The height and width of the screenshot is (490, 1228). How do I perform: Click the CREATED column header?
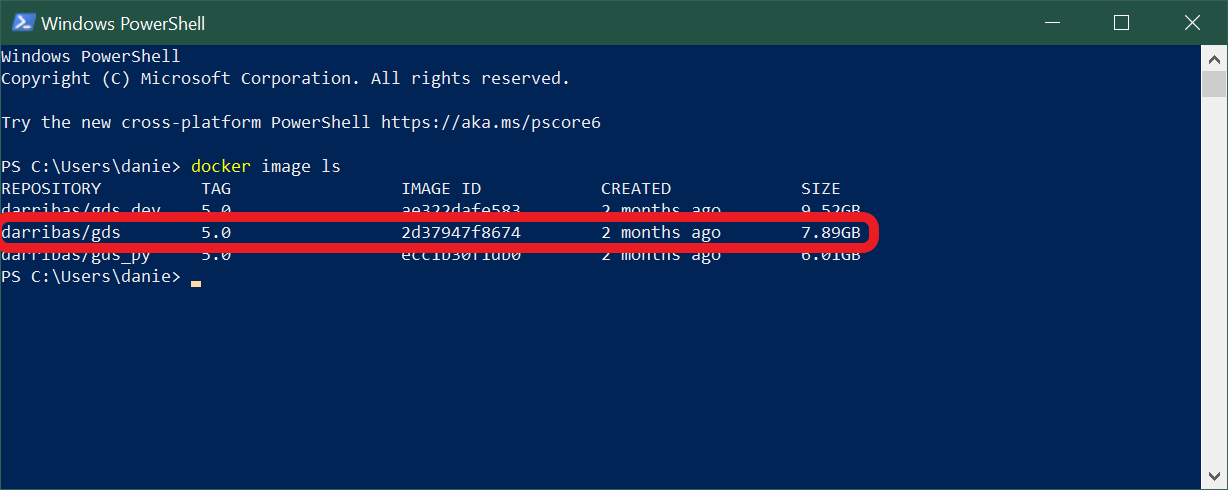pyautogui.click(x=636, y=188)
